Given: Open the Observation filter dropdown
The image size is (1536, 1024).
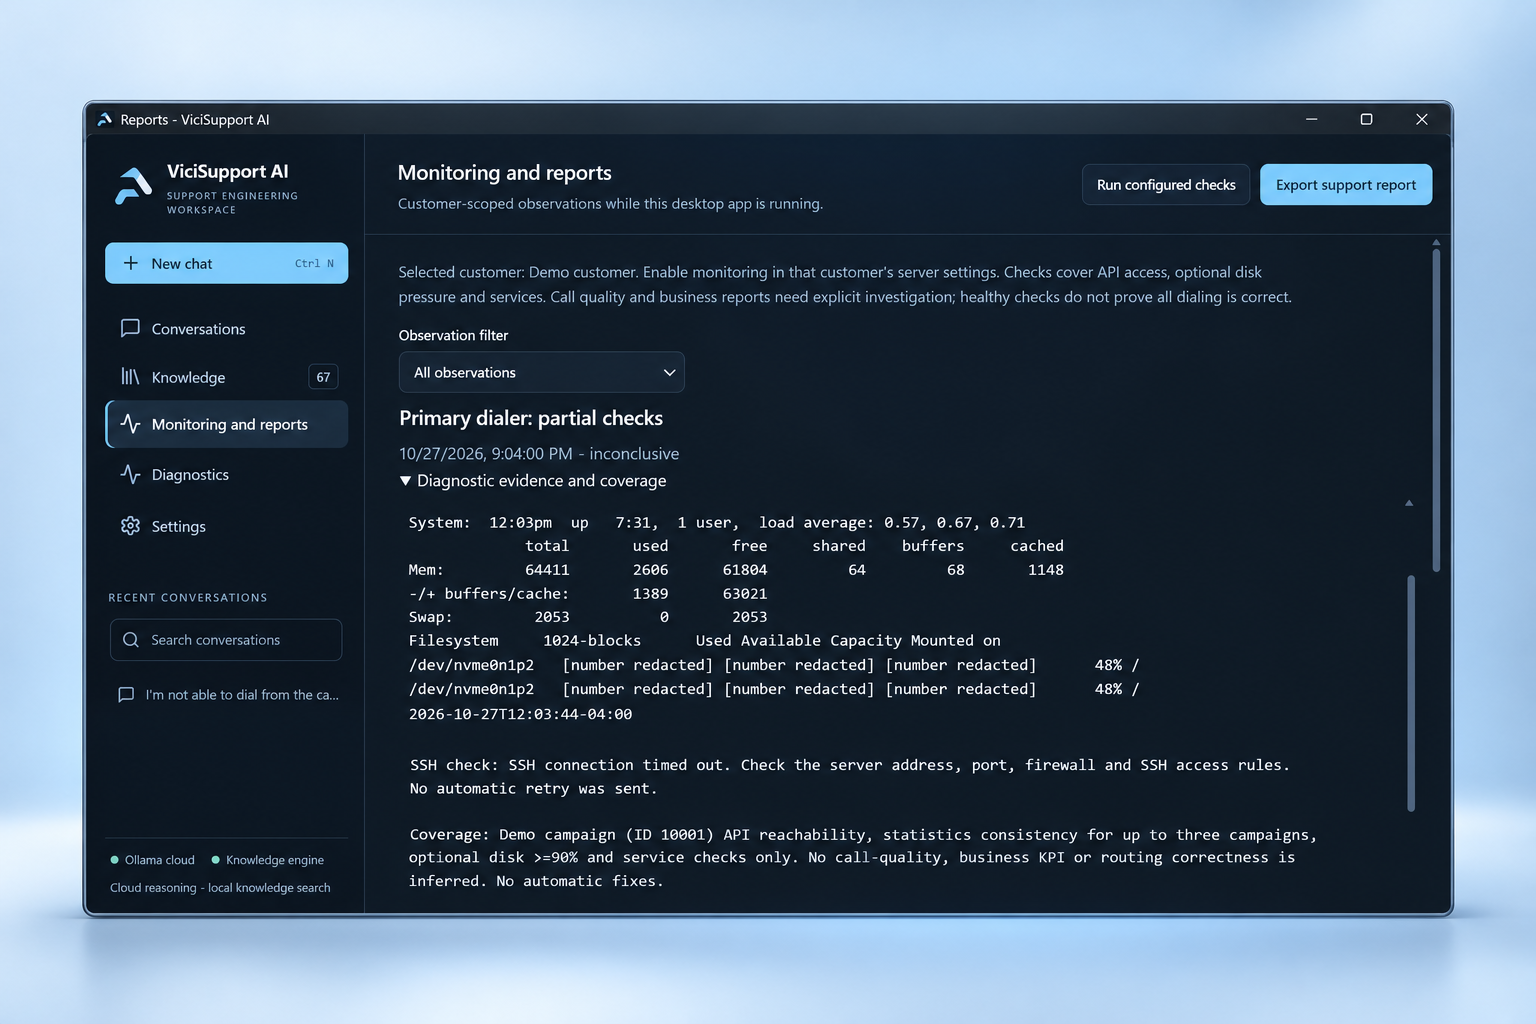Looking at the screenshot, I should (x=542, y=372).
